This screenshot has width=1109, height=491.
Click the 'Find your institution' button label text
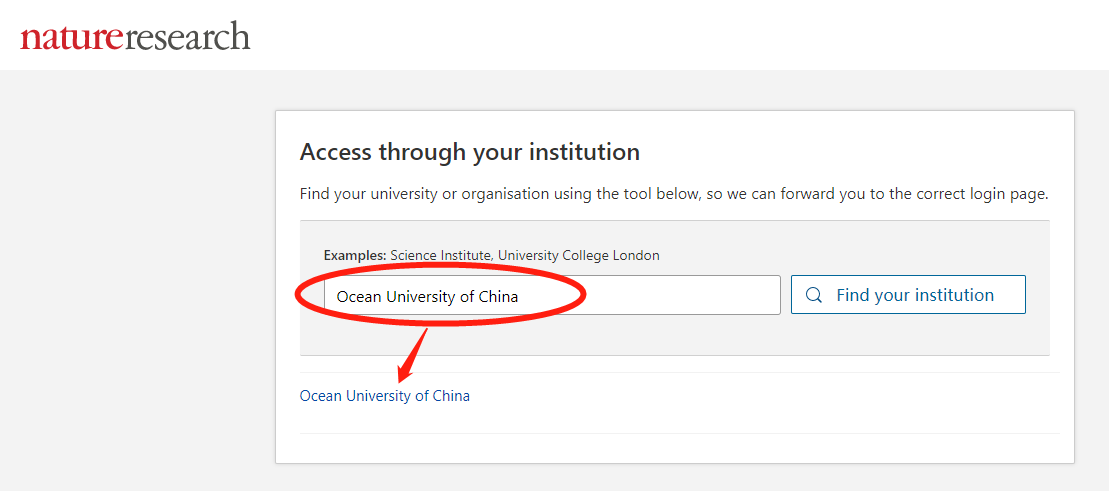tap(915, 295)
